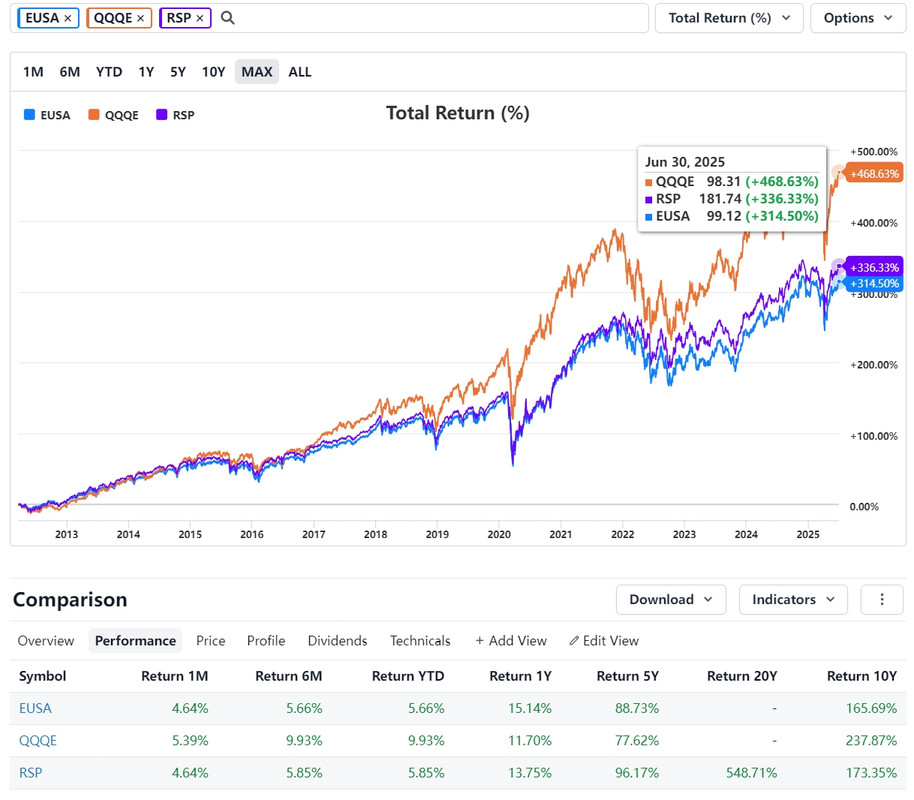Toggle RSP series via purple legend square
Viewport: 914px width, 800px height.
161,115
